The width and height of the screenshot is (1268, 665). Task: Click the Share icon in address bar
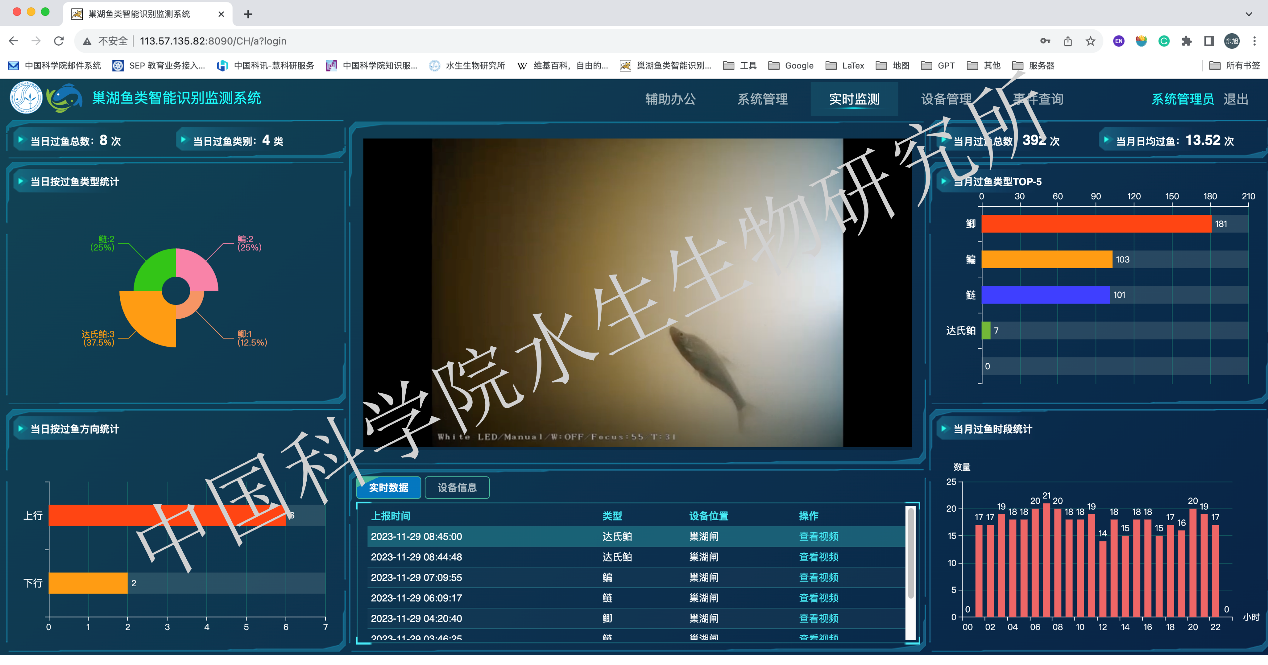(x=1068, y=41)
